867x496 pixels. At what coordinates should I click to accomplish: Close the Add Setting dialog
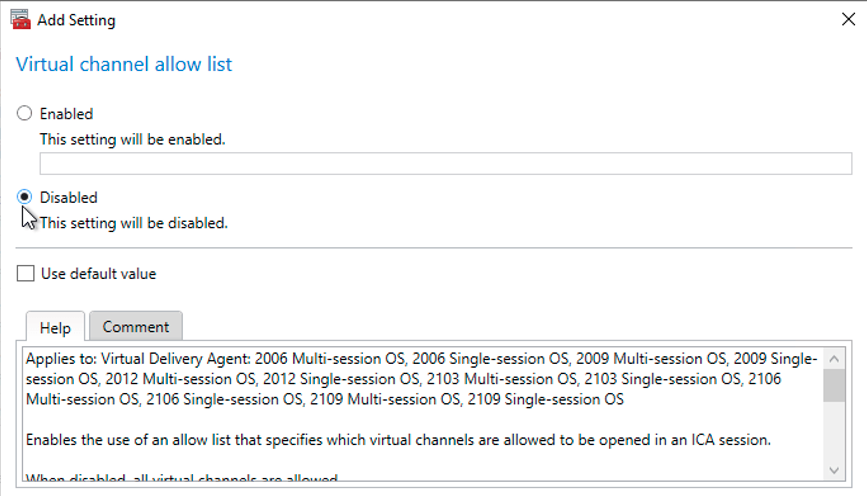click(x=849, y=19)
